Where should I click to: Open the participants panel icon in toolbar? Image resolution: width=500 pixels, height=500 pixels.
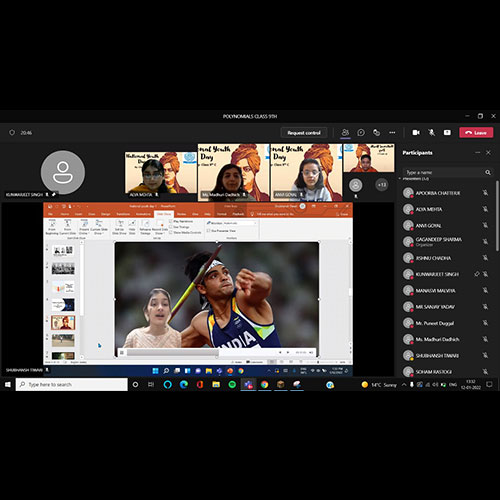tap(345, 133)
